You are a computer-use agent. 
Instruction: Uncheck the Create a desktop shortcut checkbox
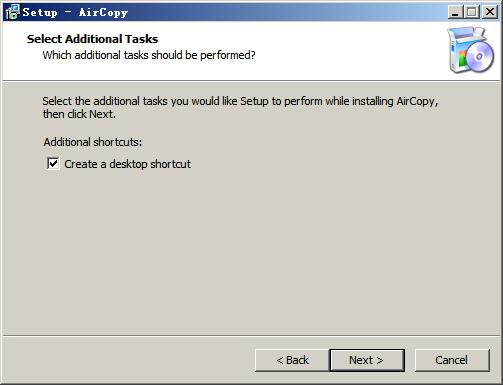(x=53, y=164)
